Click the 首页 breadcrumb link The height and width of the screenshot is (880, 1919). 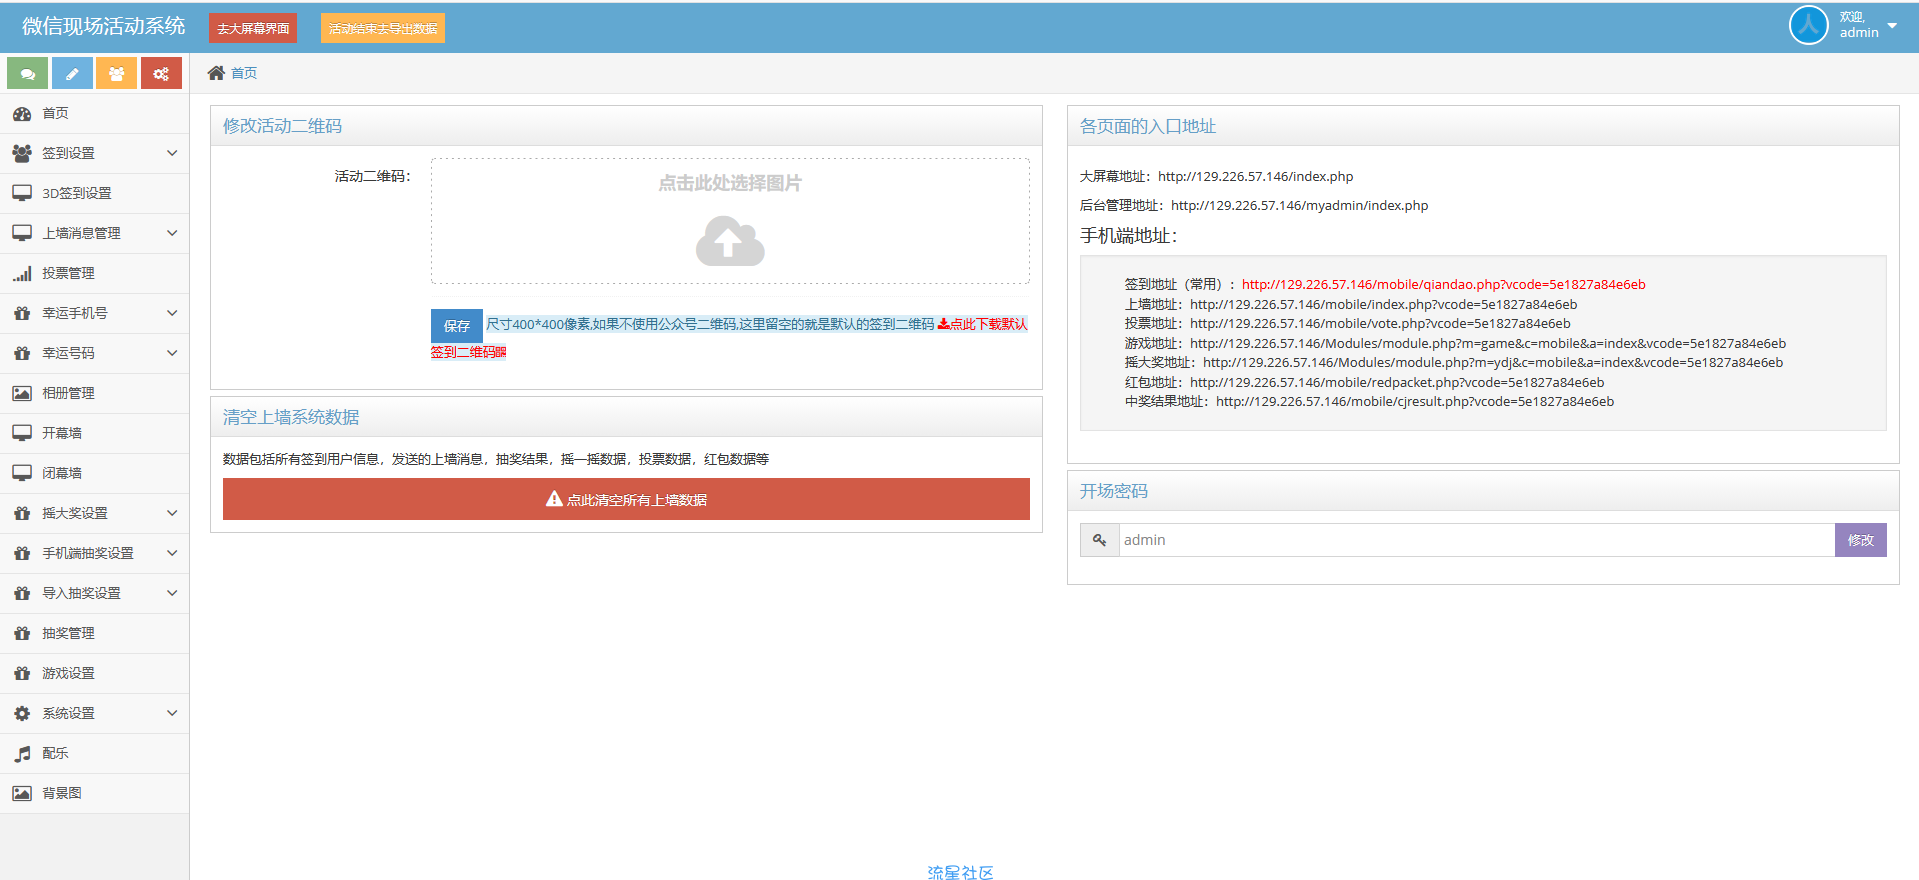(244, 73)
